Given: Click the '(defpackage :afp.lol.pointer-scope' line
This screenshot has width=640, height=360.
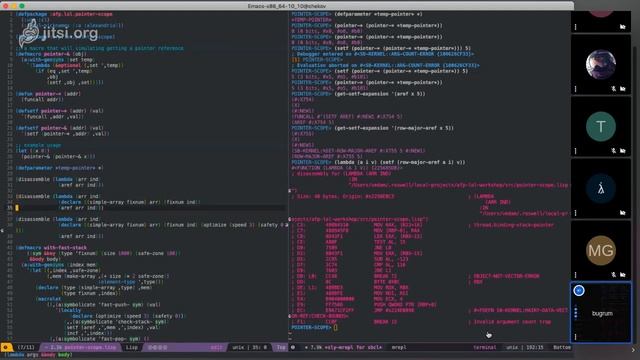Looking at the screenshot, I should 64,14.
